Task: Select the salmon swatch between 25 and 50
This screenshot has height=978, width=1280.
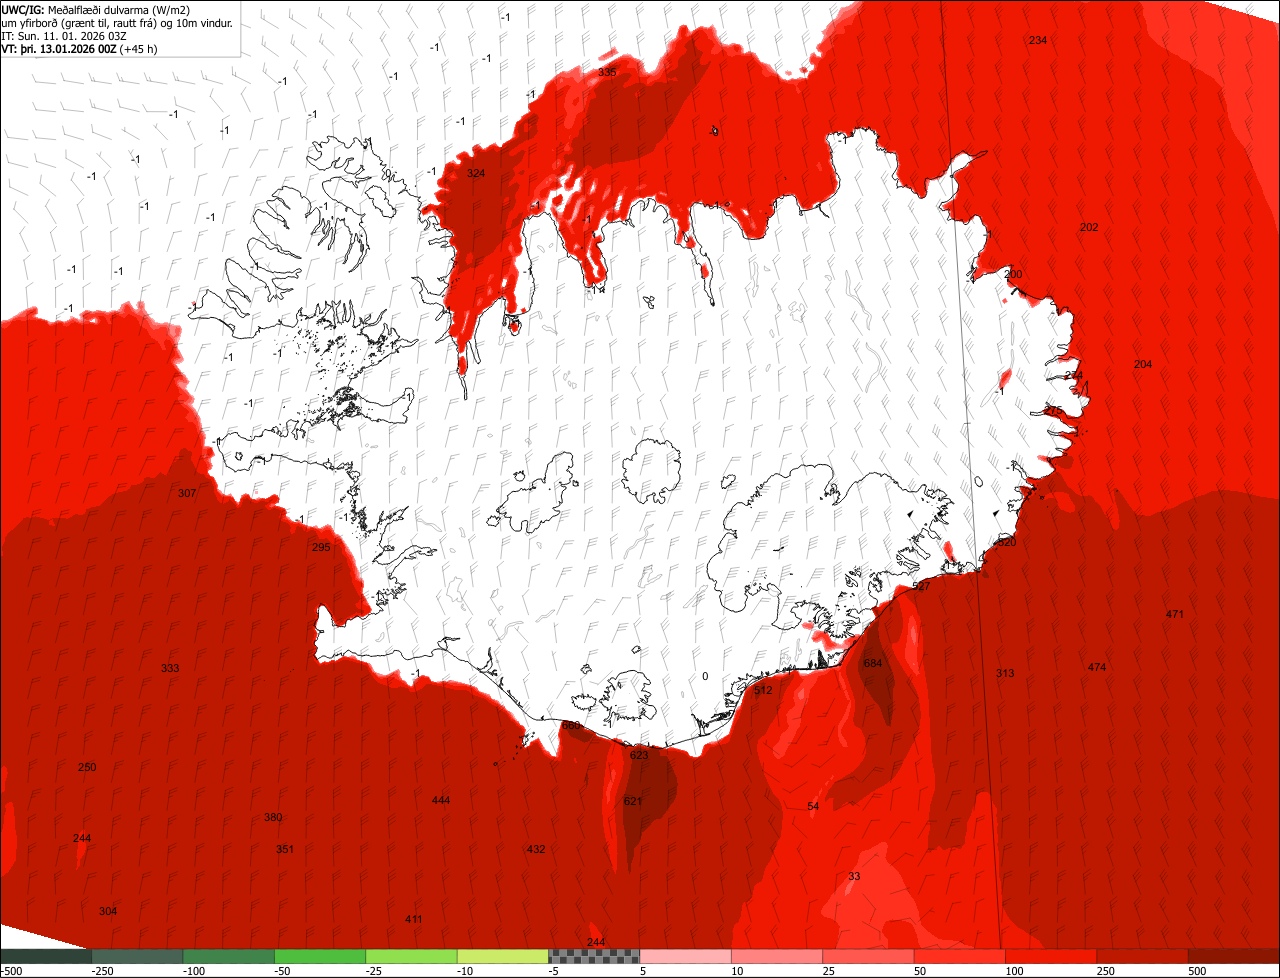Action: (x=868, y=956)
